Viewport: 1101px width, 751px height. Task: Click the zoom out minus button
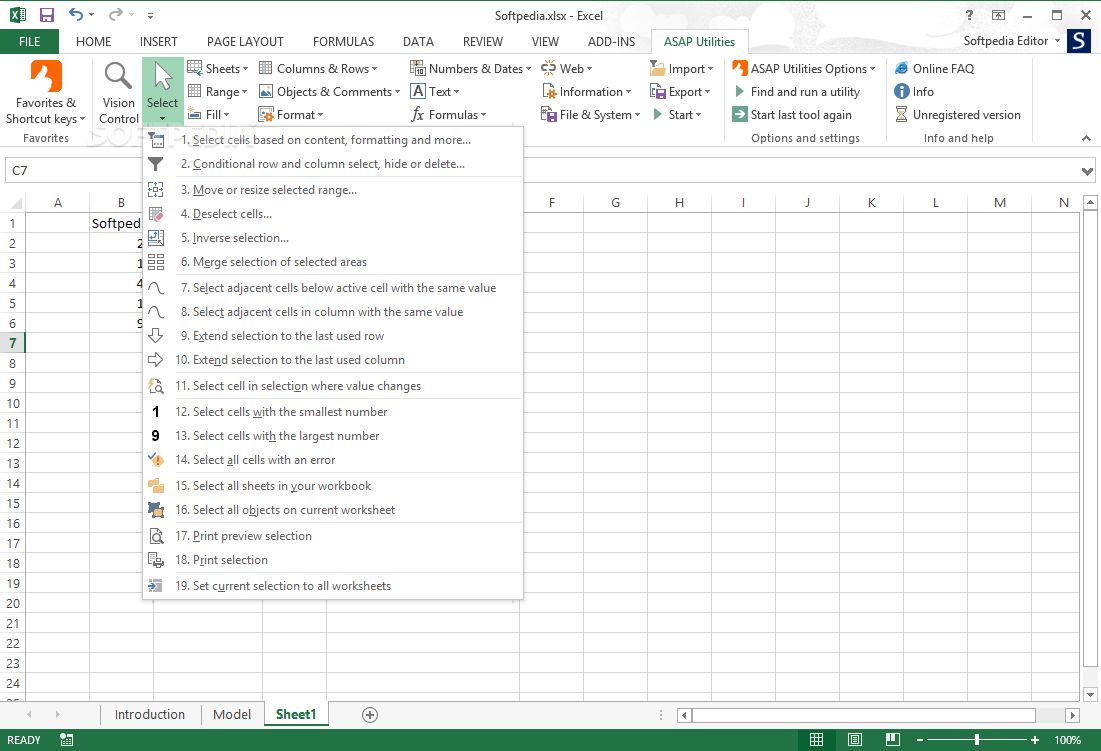click(920, 740)
